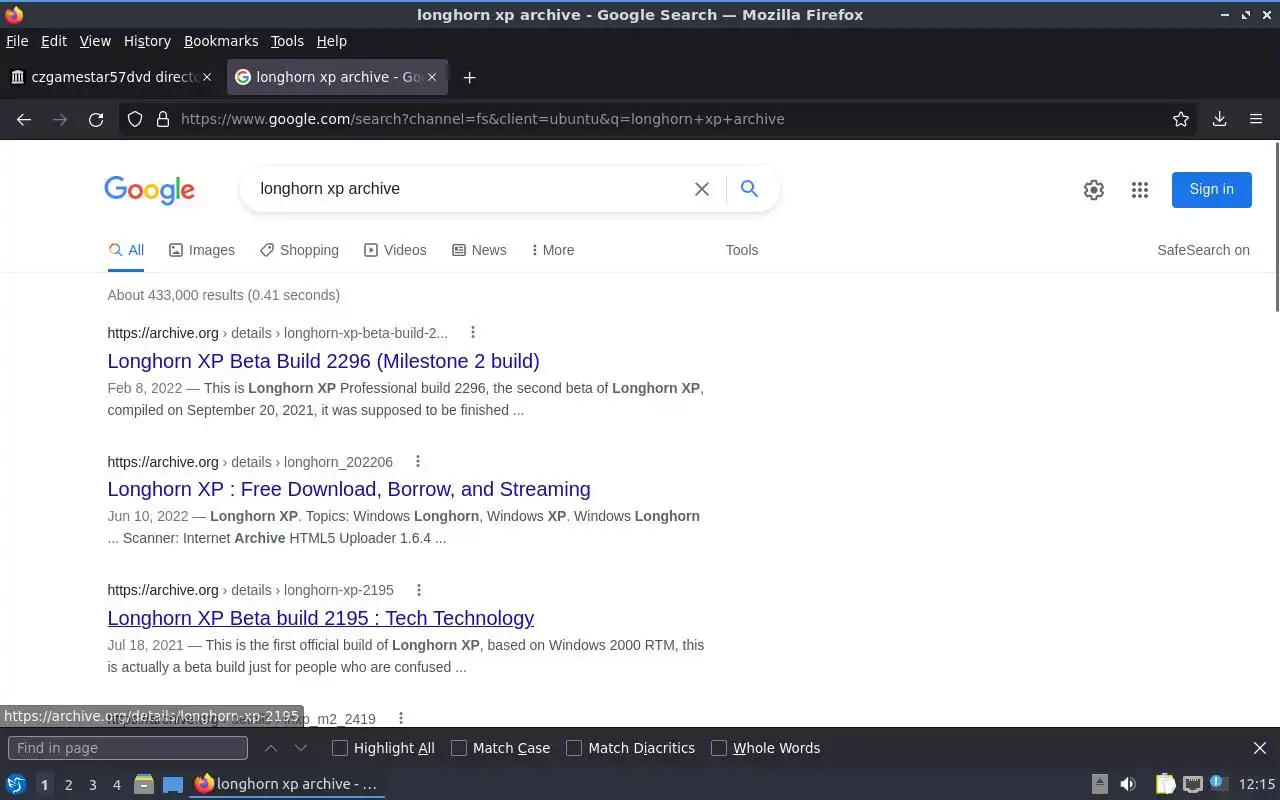Screen dimensions: 1280x800
Task: Enable the Whole Words checkbox
Action: click(x=719, y=748)
